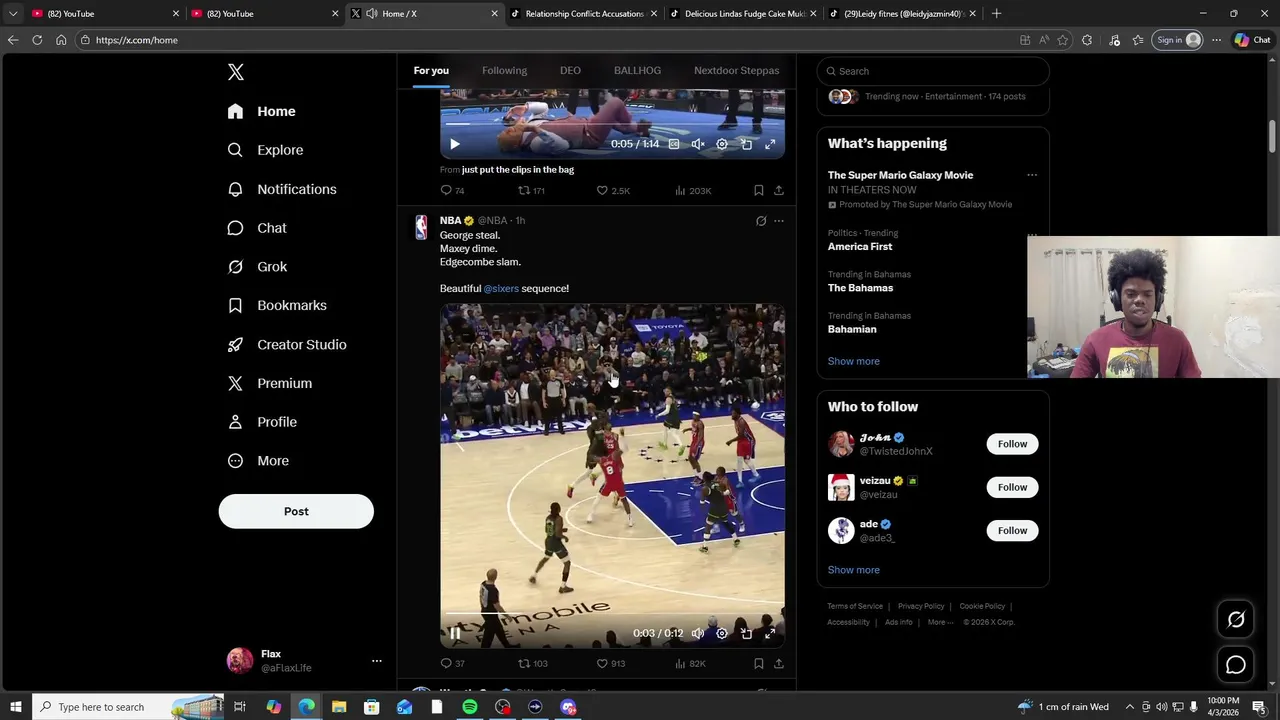Click the Post button

(296, 511)
